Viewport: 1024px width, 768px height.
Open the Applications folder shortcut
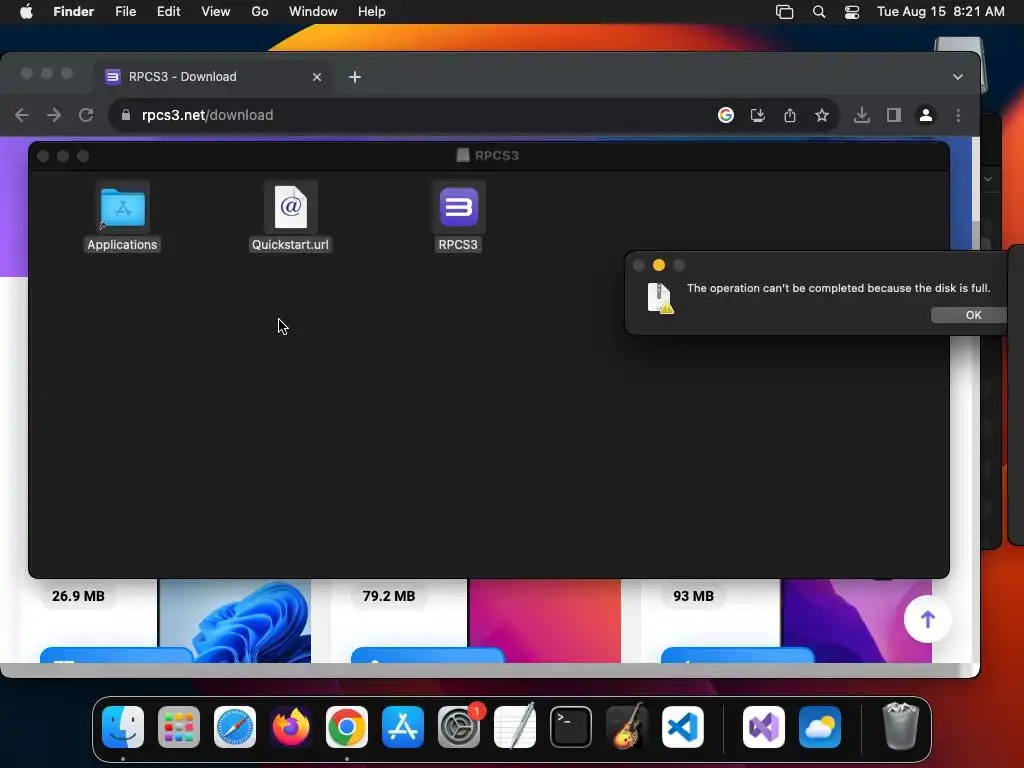[122, 216]
